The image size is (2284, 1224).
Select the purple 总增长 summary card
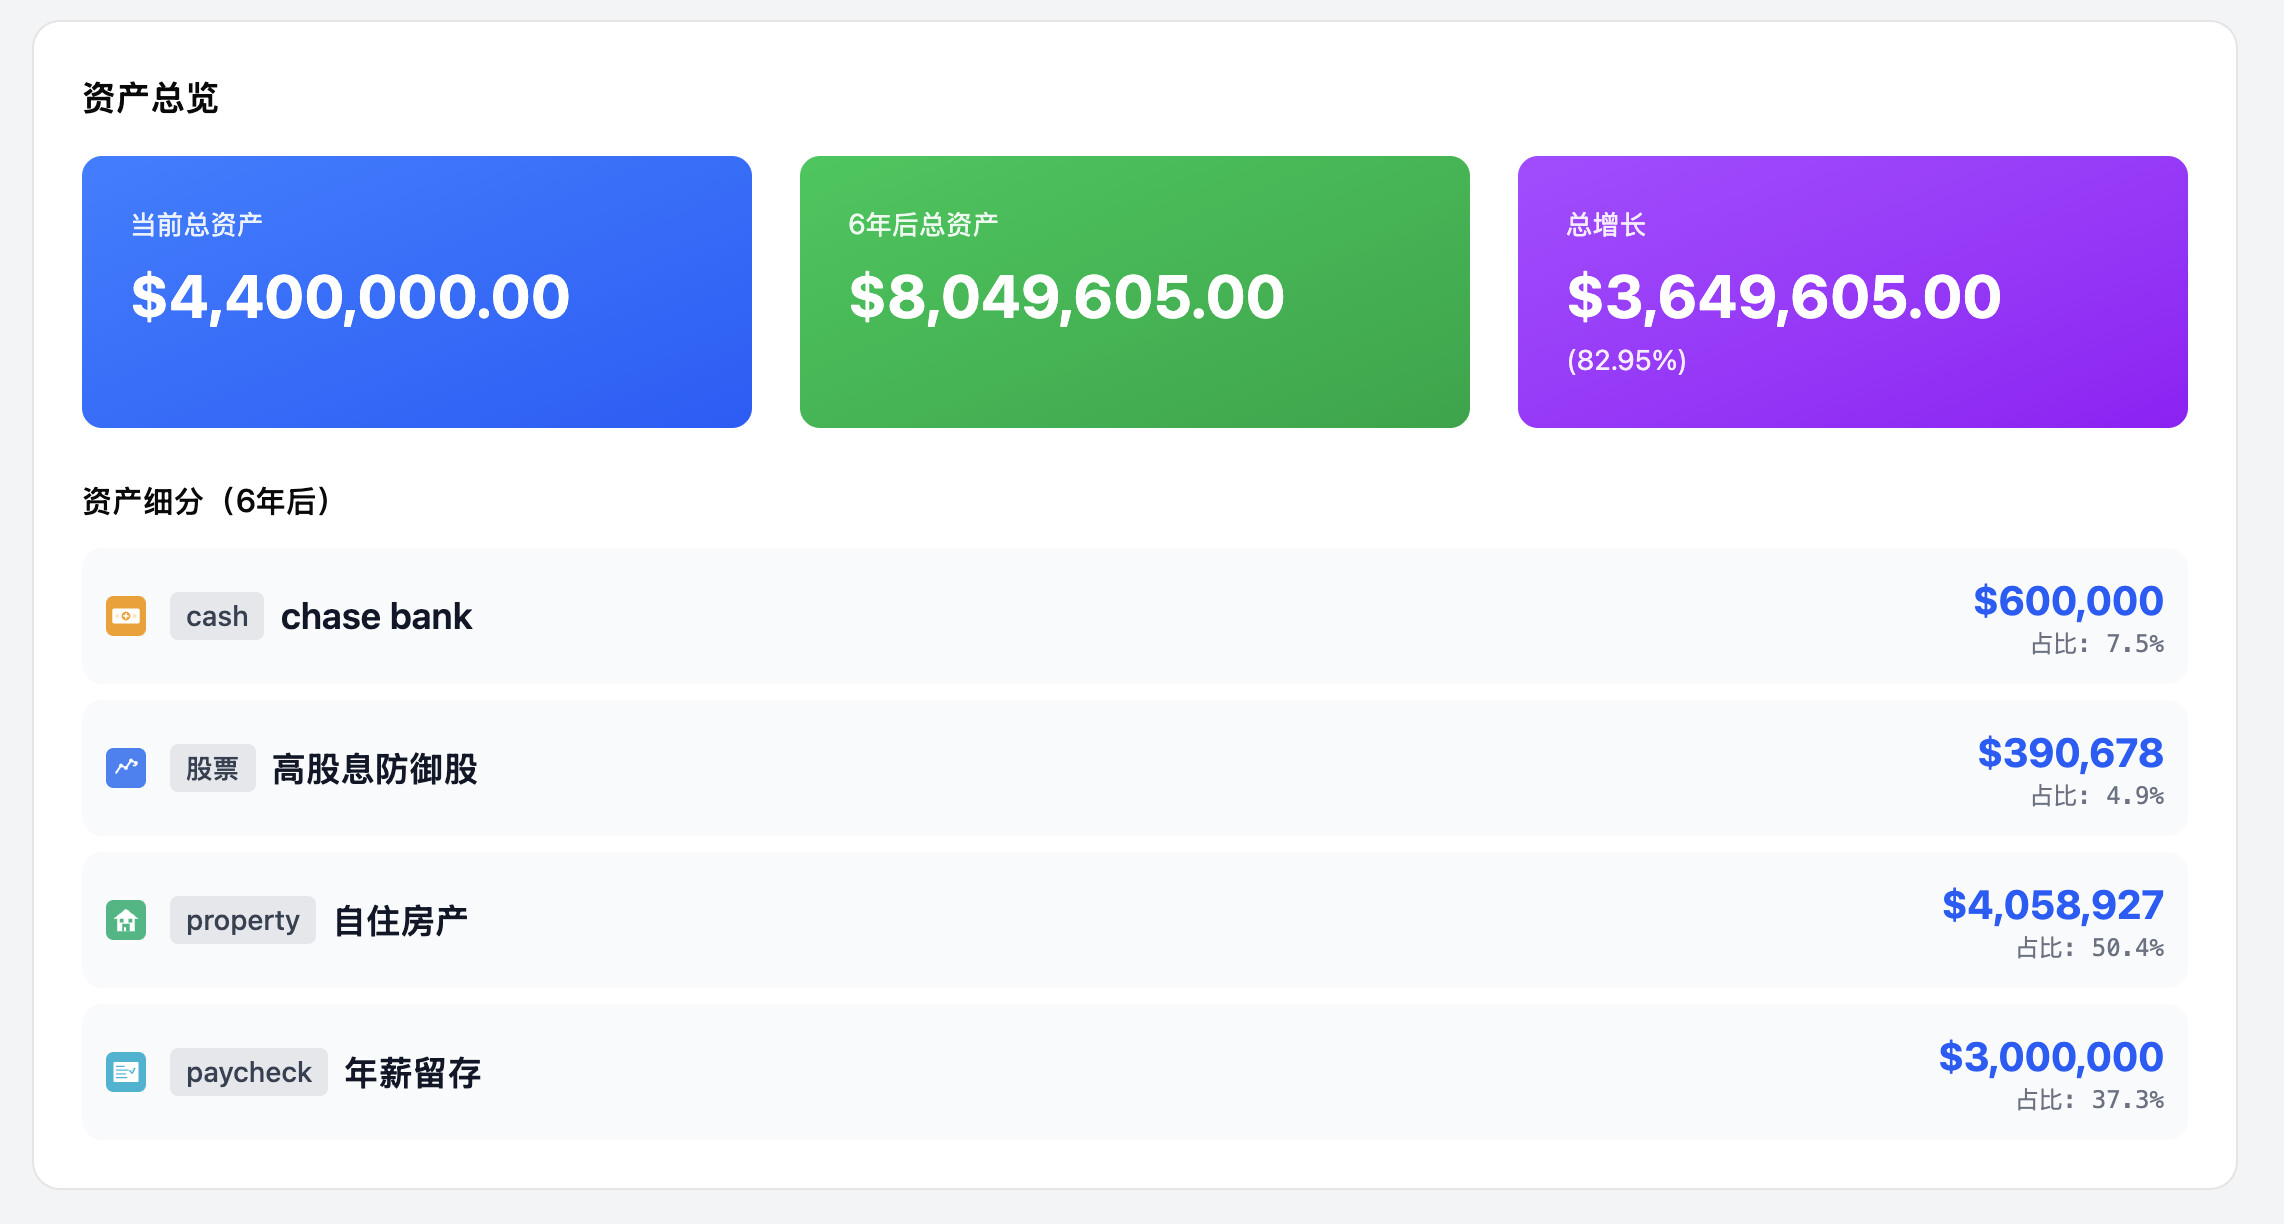1853,292
